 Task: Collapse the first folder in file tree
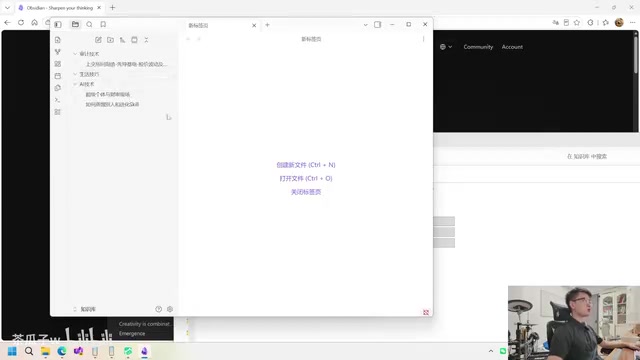click(75, 54)
